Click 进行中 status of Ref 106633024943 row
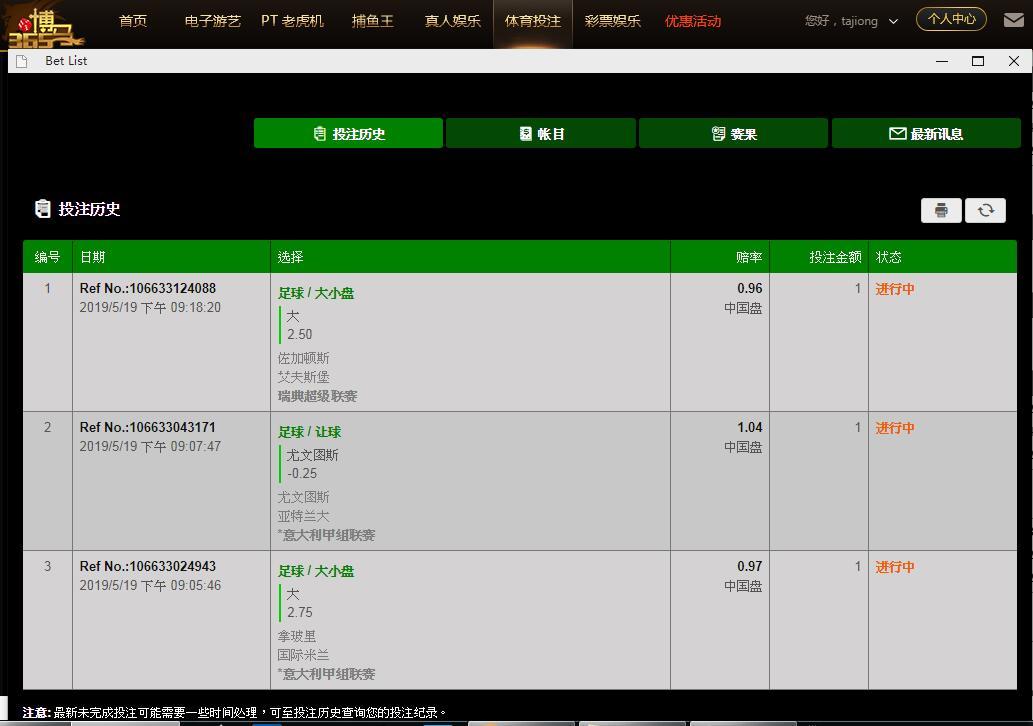This screenshot has width=1033, height=726. [895, 567]
